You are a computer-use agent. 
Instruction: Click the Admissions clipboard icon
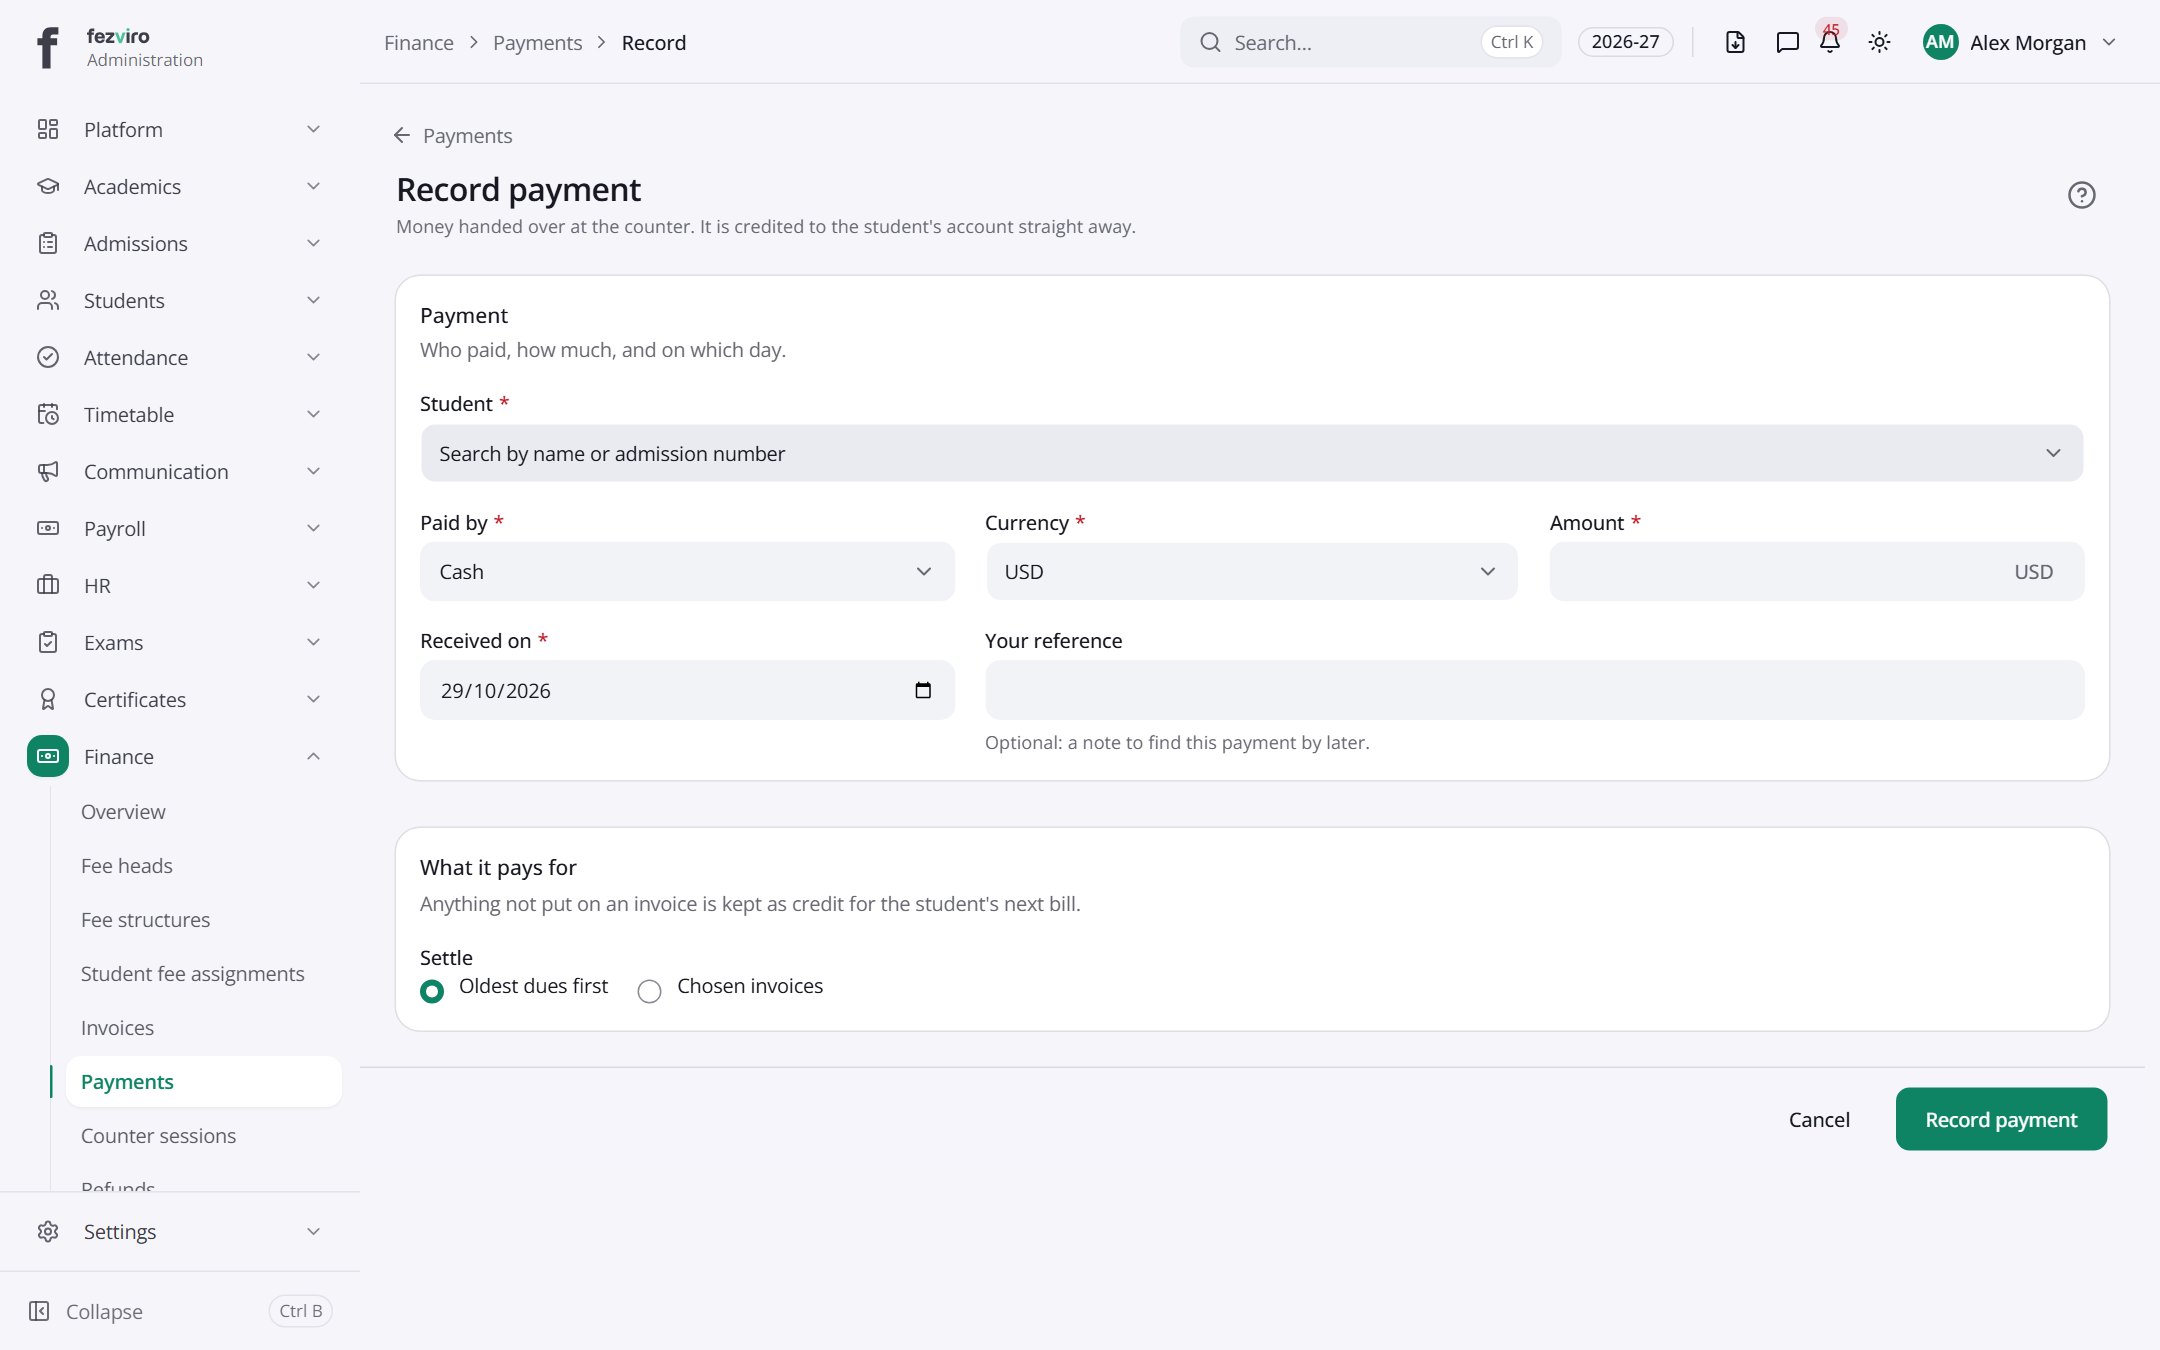(48, 243)
